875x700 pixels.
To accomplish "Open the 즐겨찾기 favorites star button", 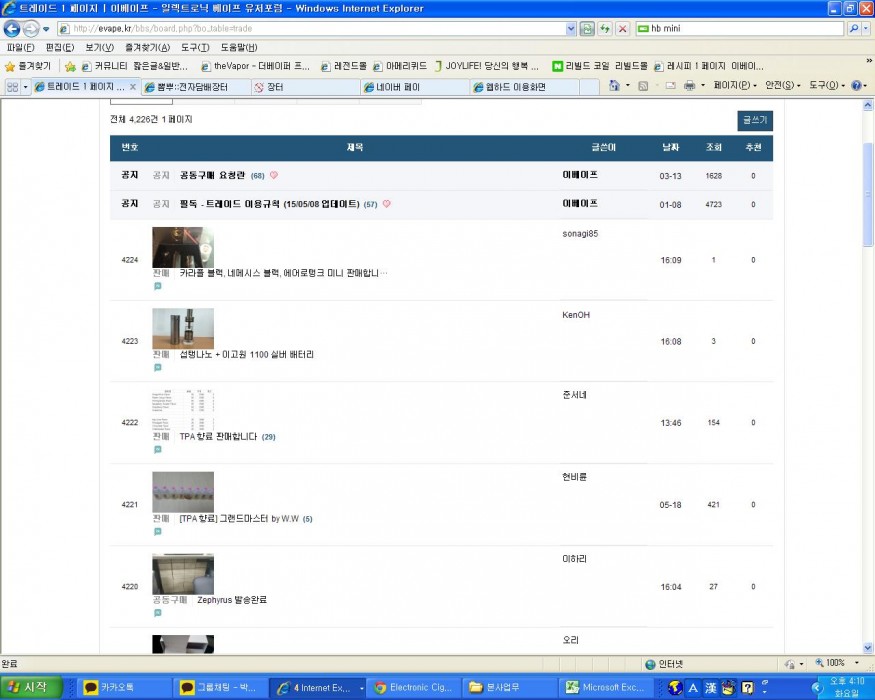I will coord(30,66).
